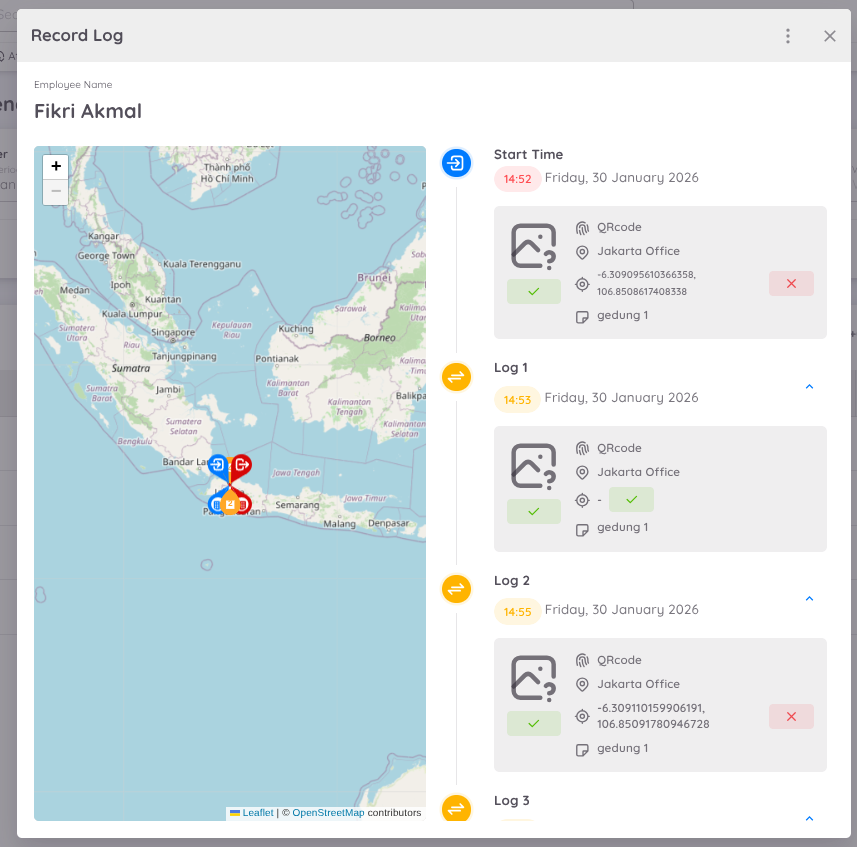Viewport: 857px width, 847px height.
Task: Click red X beside Log 2 coordinates
Action: (x=791, y=716)
